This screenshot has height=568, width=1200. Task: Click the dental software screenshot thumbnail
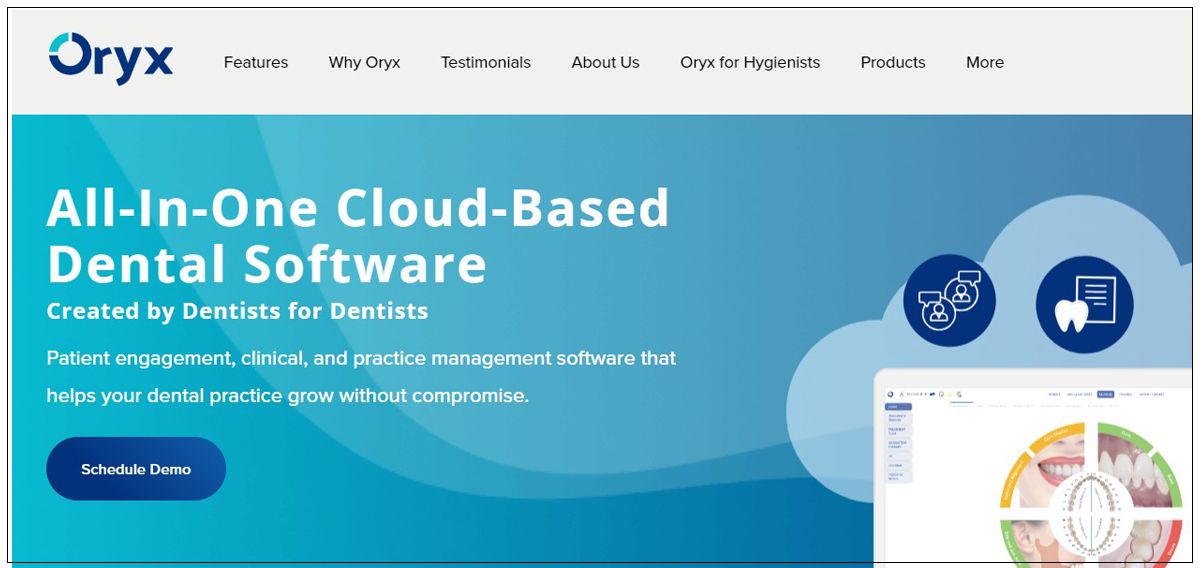tap(1033, 467)
